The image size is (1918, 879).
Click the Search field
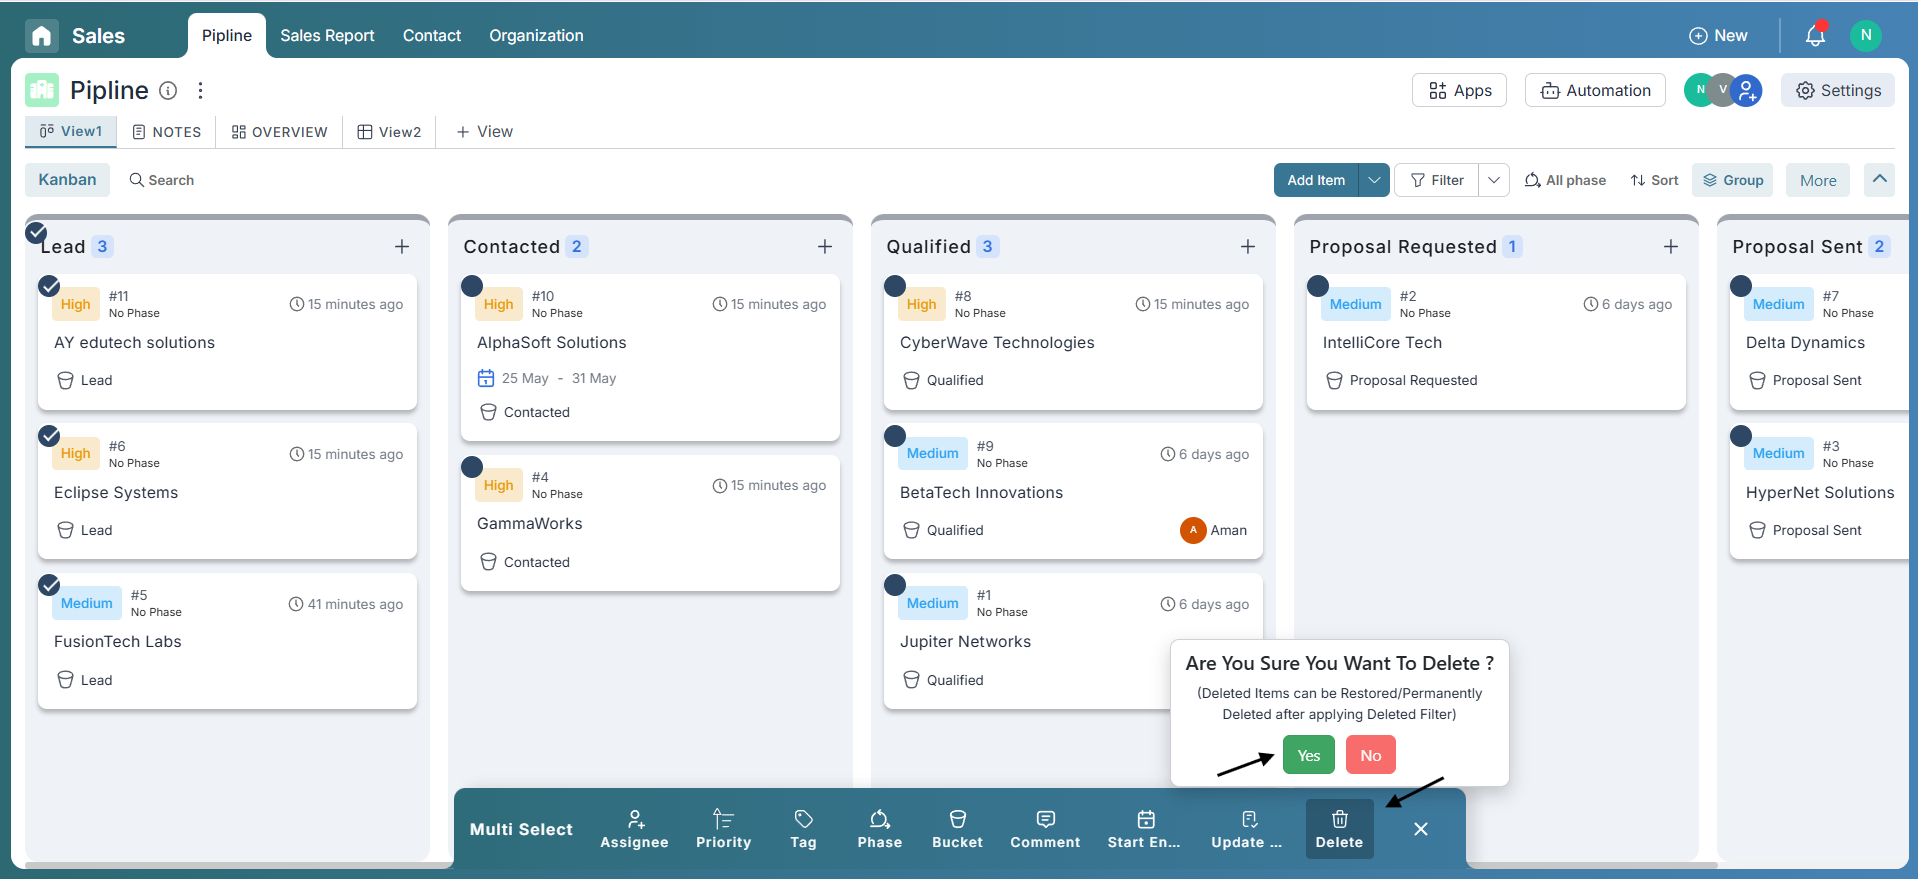click(162, 180)
